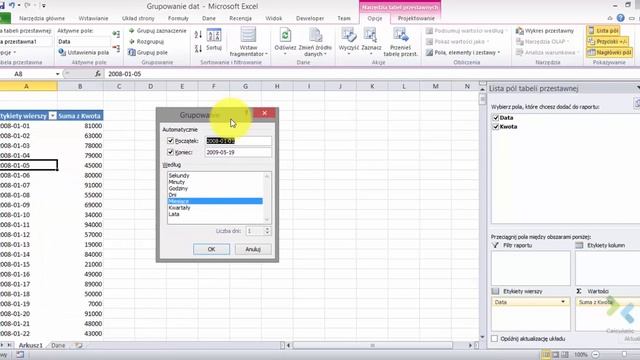This screenshot has height=360, width=640.
Task: Switch to page layout view in status bar
Action: [556, 355]
